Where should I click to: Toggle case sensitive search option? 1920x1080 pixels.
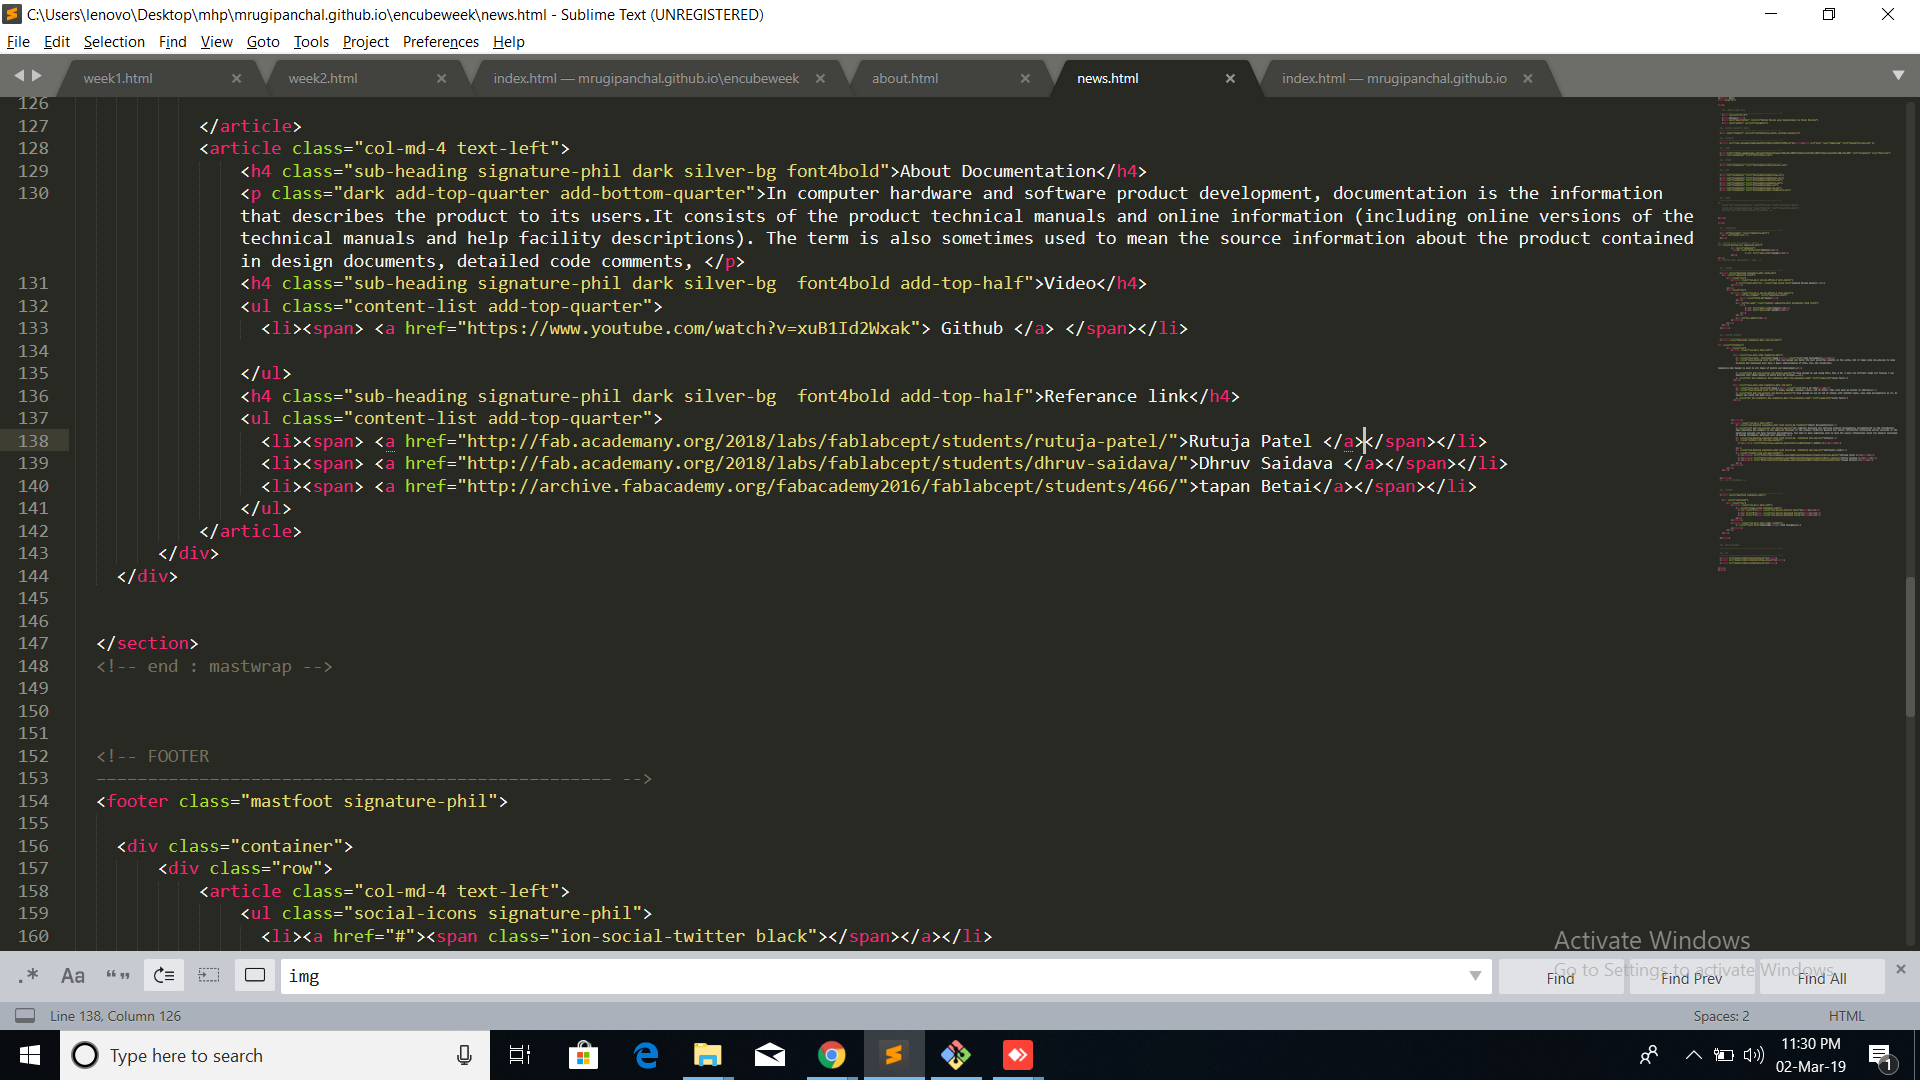[73, 975]
